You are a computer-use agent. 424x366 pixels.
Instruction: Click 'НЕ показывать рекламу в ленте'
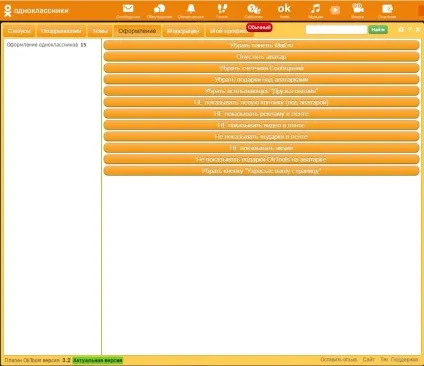click(261, 114)
